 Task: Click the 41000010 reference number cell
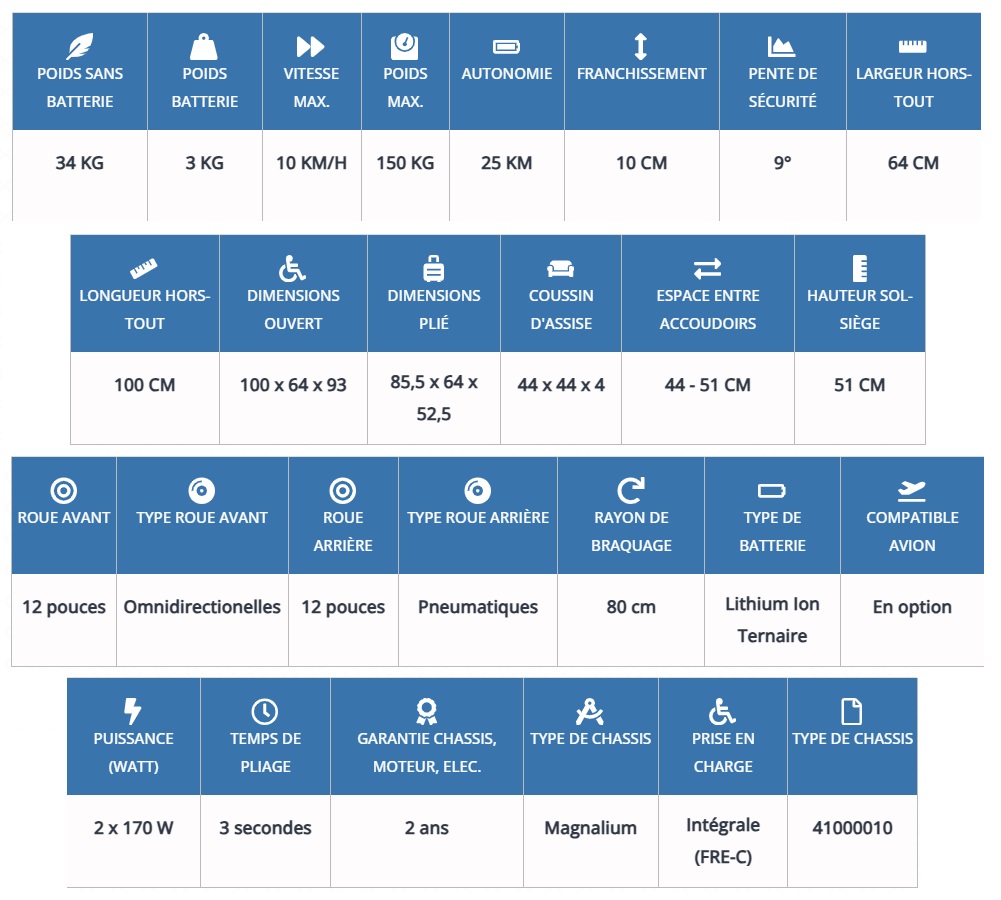tap(852, 828)
